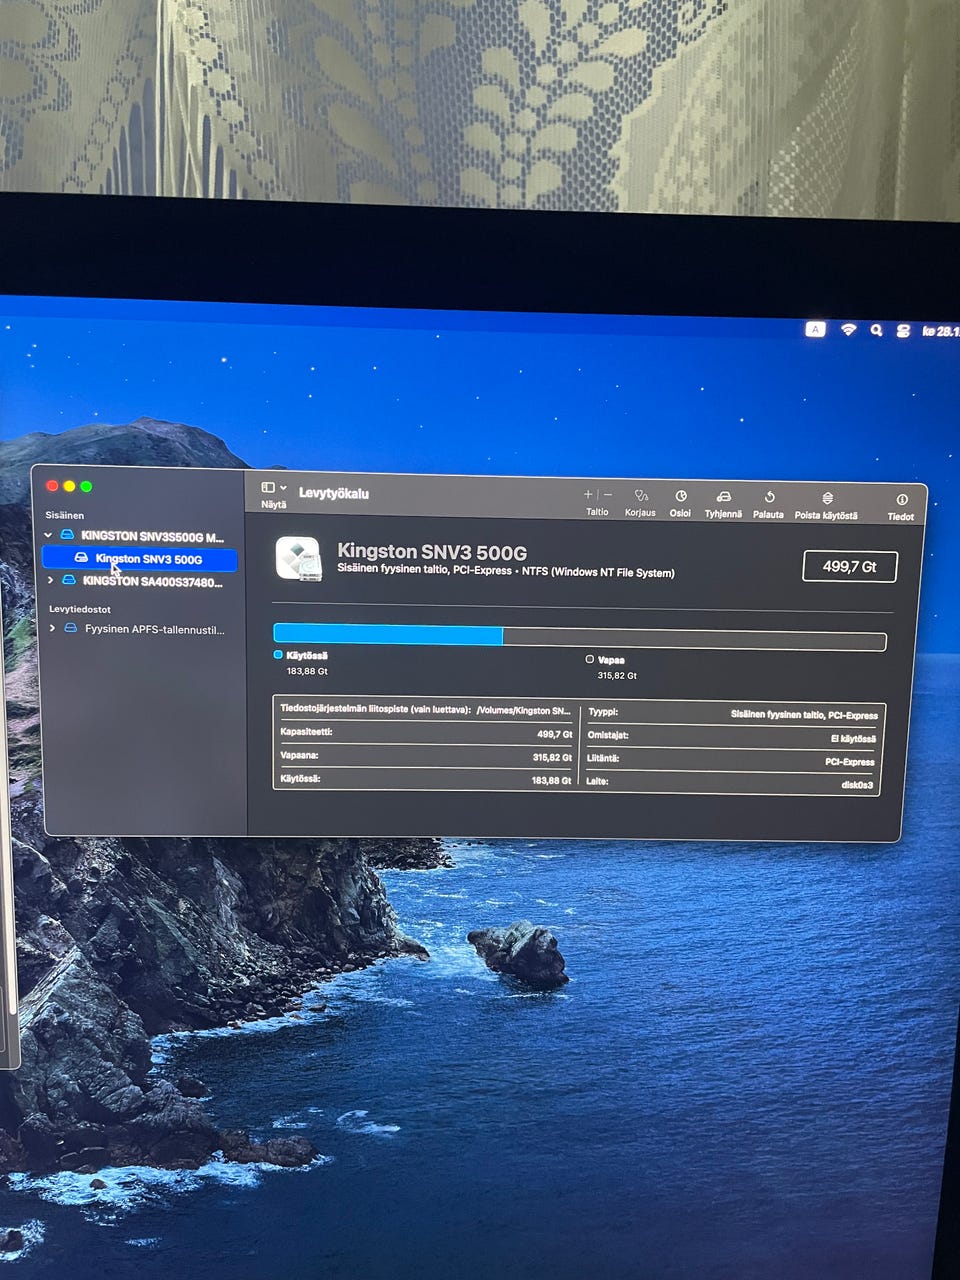Open the Wi-Fi menu bar icon

[848, 330]
